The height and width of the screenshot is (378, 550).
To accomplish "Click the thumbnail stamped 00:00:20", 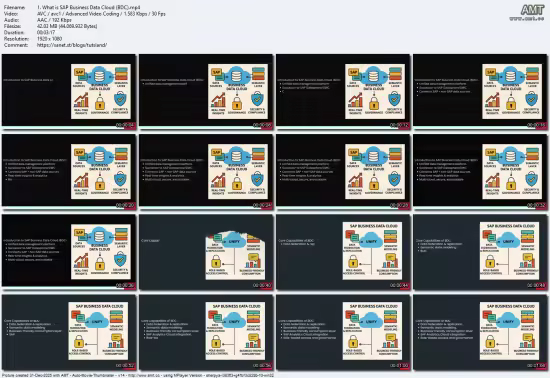I will tap(68, 172).
